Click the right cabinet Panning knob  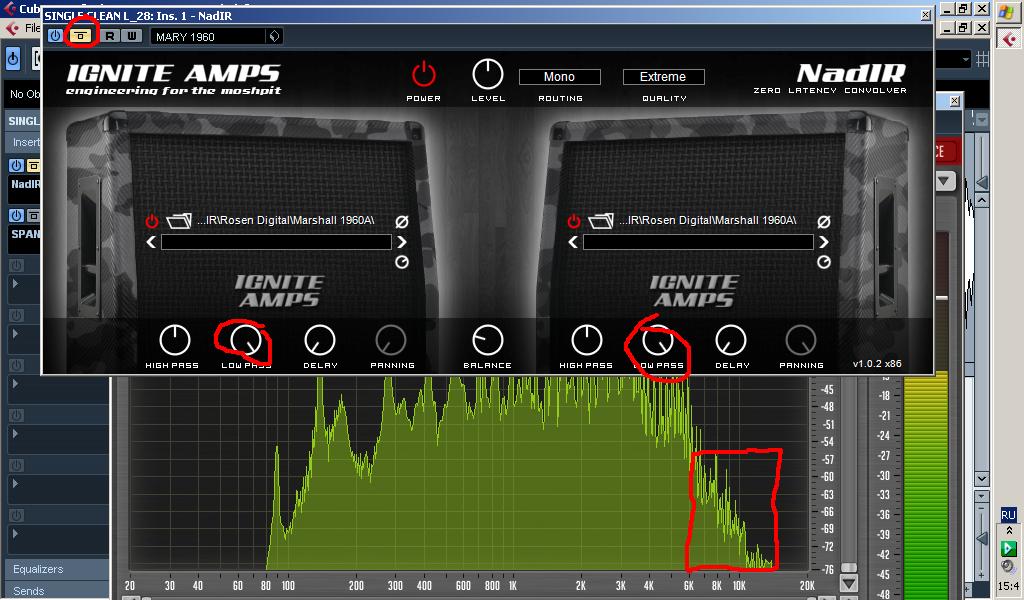coord(801,340)
